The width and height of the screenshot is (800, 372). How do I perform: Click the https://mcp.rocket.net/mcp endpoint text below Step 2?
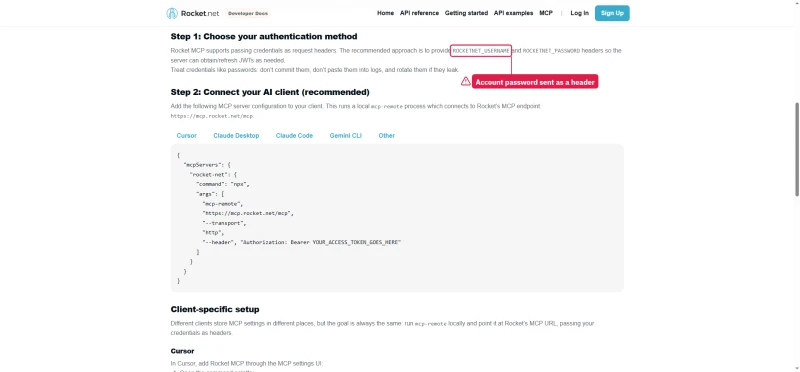point(212,116)
